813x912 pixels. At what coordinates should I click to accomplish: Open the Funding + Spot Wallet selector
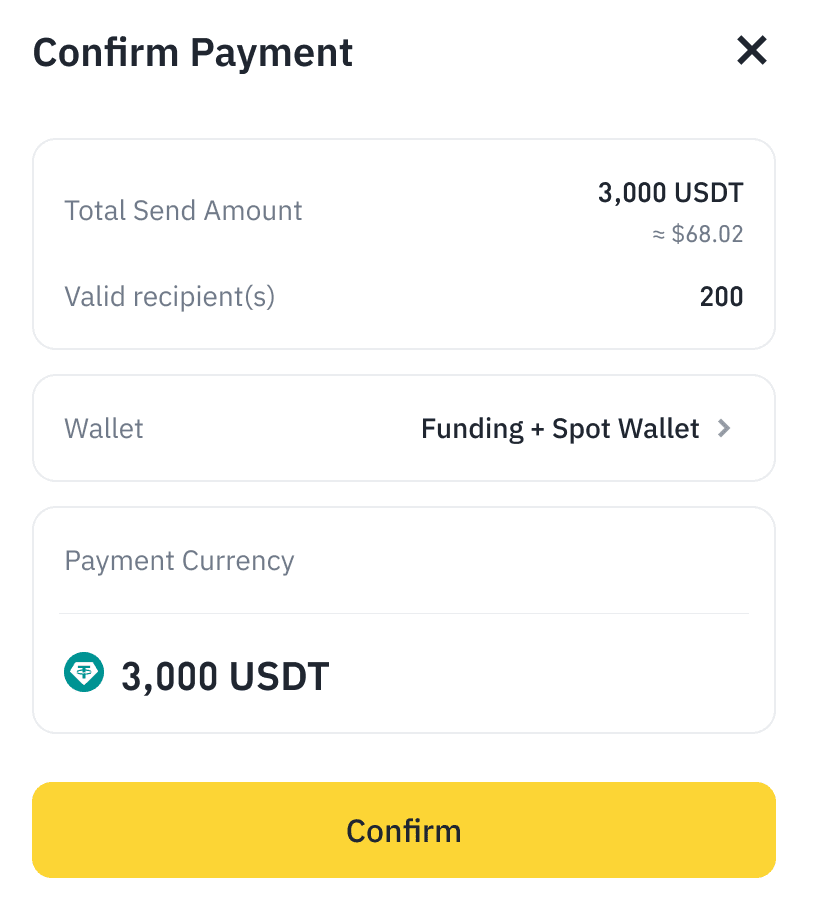point(560,429)
